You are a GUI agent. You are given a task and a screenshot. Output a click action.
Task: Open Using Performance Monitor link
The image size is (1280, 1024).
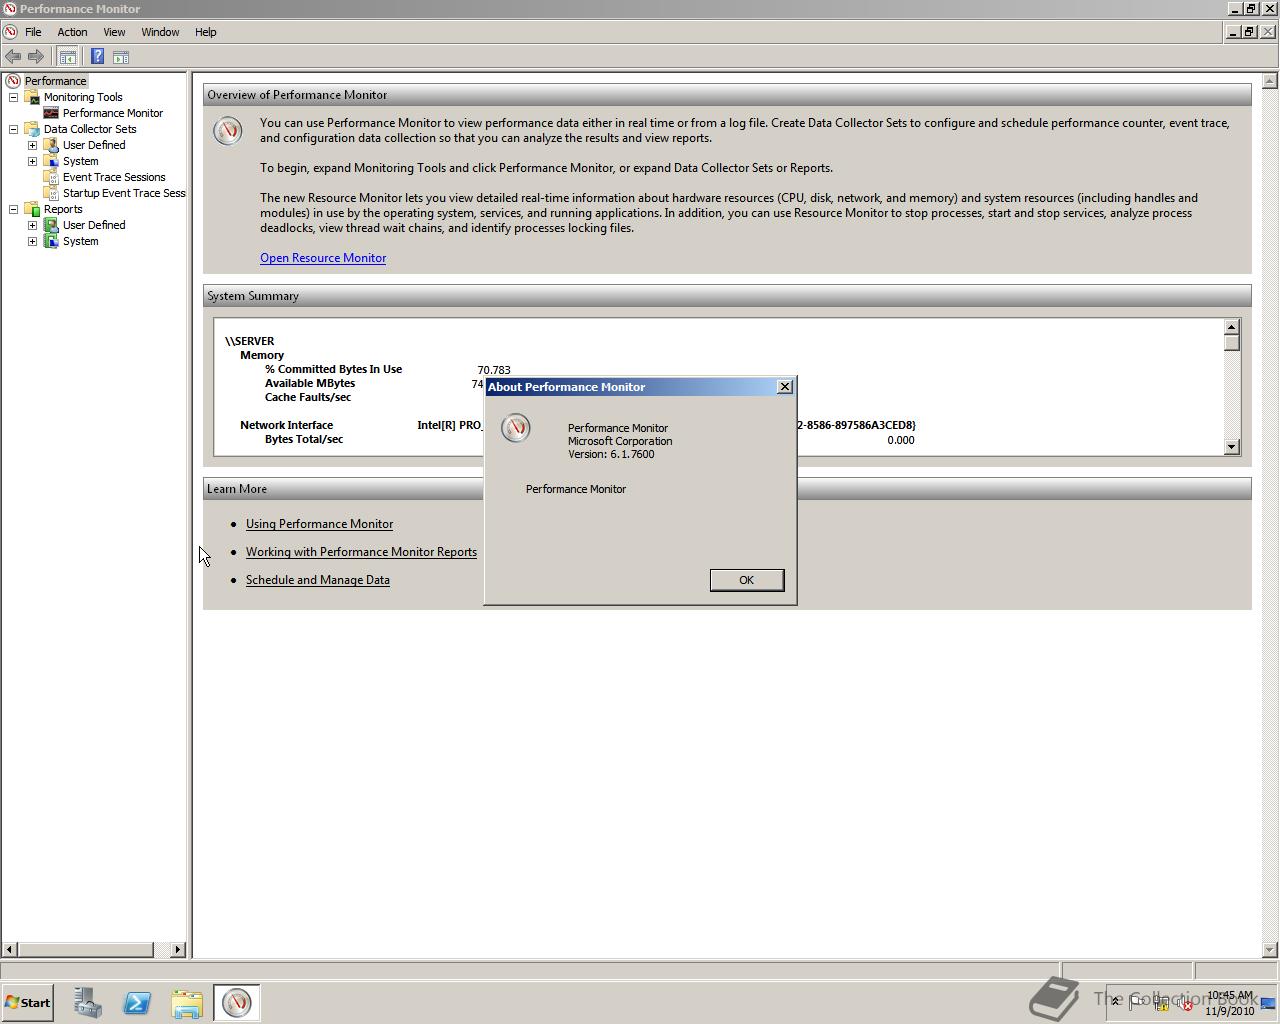[x=319, y=524]
